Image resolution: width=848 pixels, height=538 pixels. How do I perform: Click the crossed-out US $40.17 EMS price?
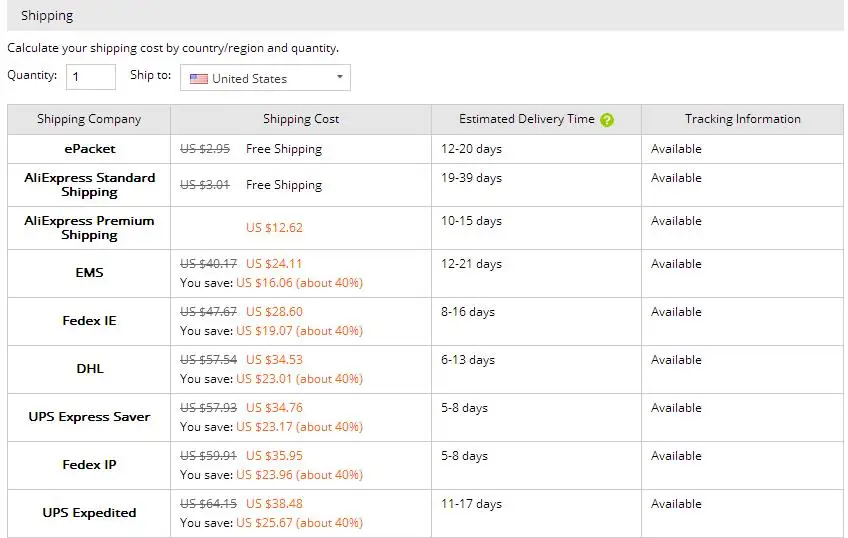(208, 264)
